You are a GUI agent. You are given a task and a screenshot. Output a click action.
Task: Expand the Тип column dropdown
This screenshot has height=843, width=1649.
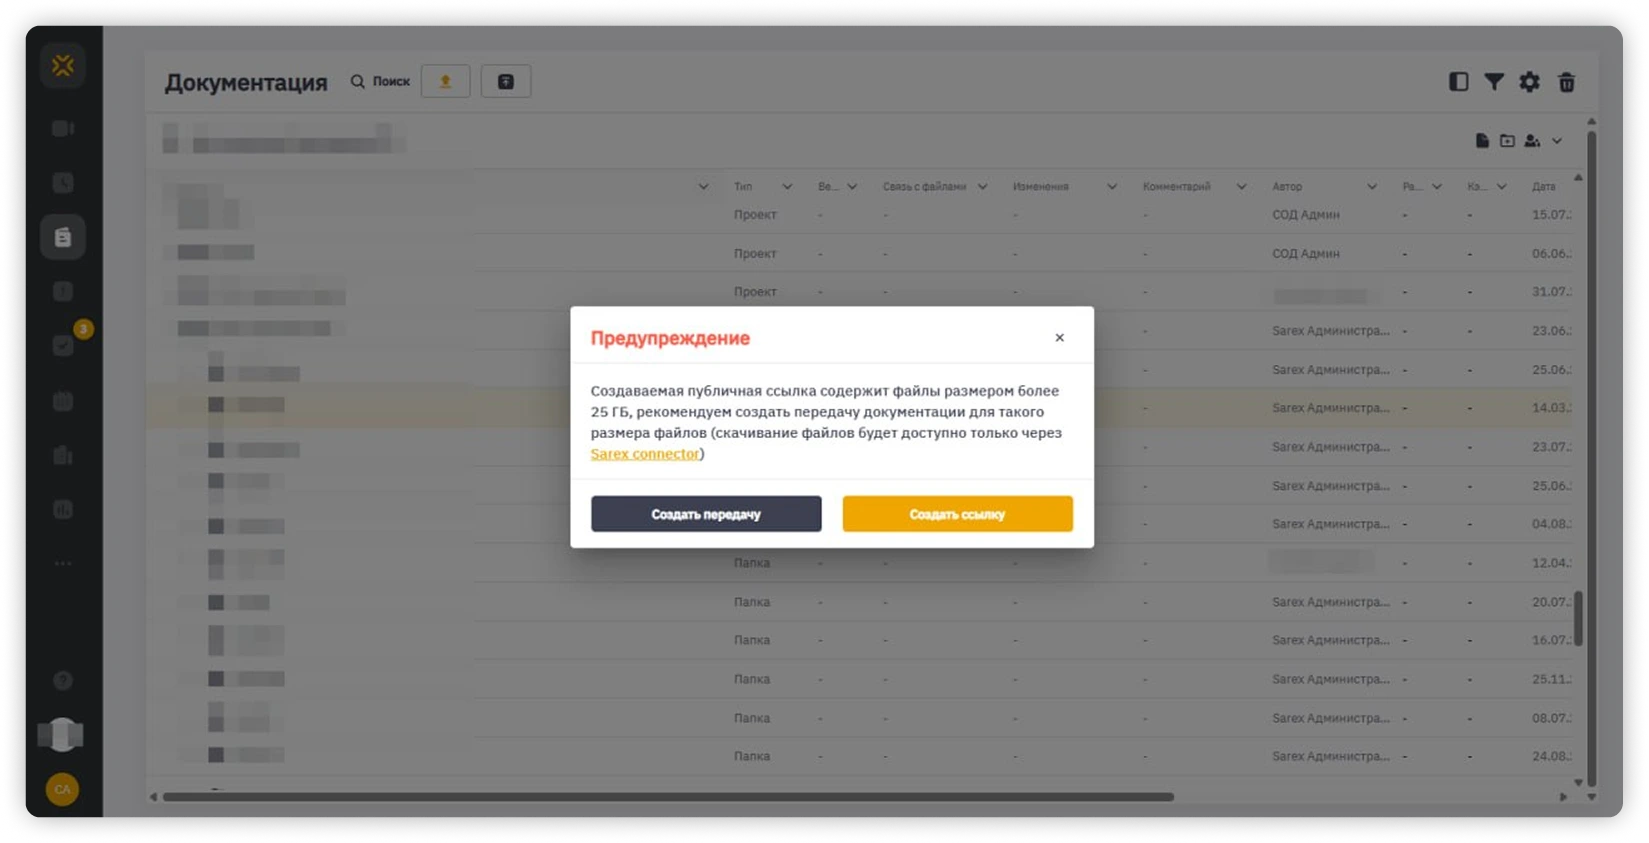pos(787,187)
